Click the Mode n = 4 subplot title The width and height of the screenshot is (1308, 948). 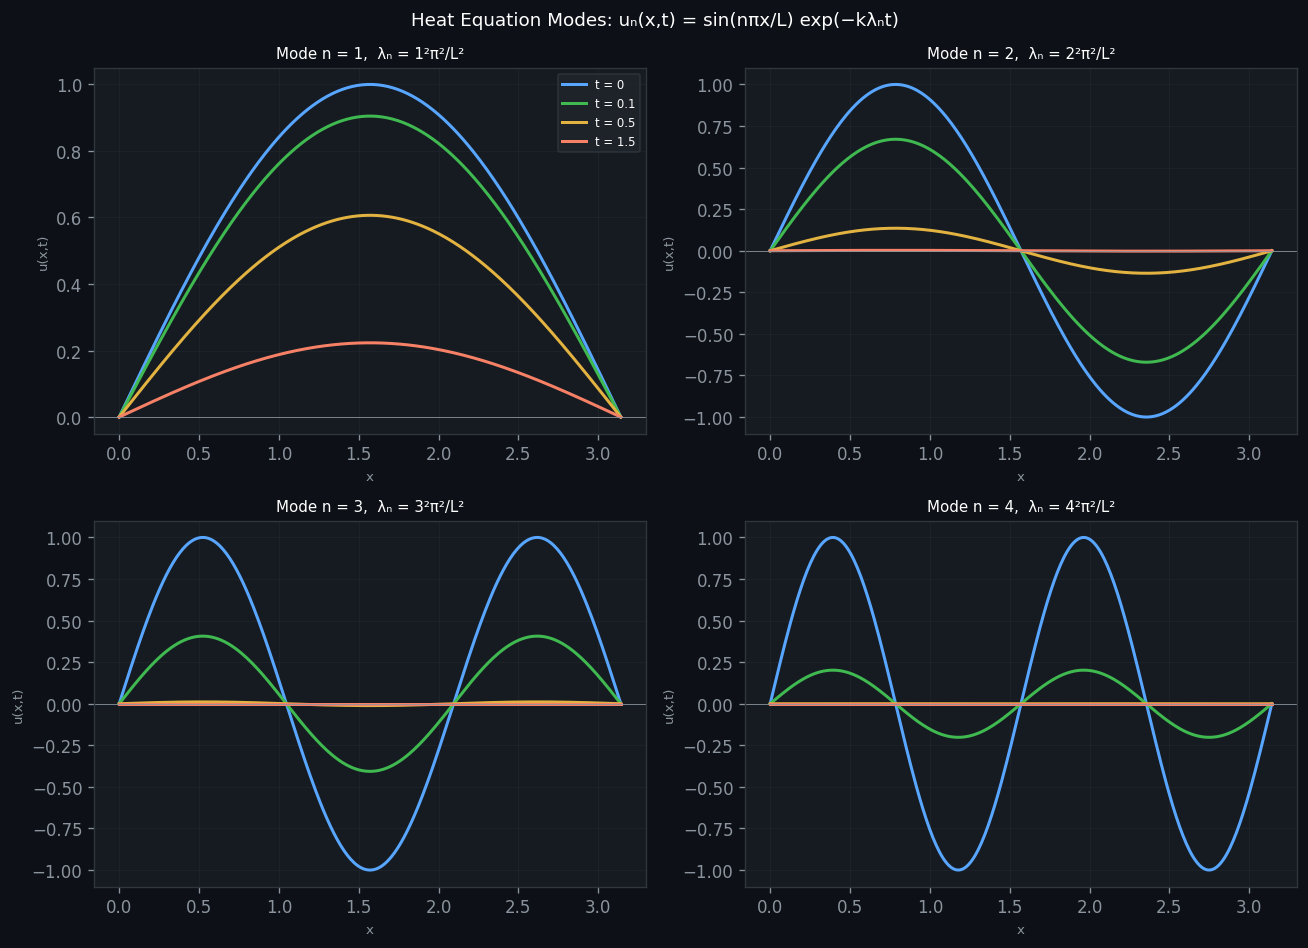click(x=1020, y=506)
